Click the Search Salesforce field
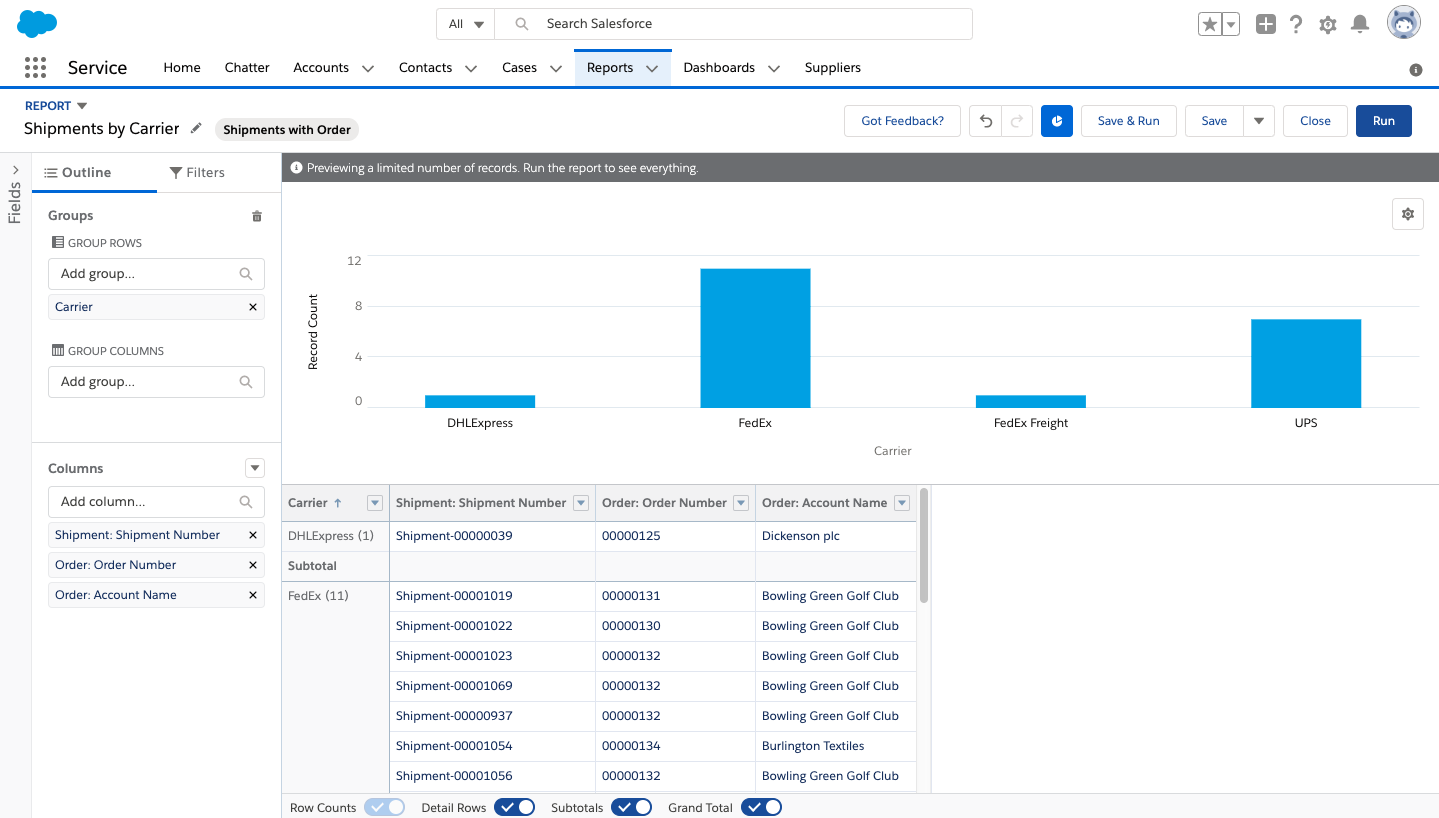The image size is (1439, 818). 735,24
